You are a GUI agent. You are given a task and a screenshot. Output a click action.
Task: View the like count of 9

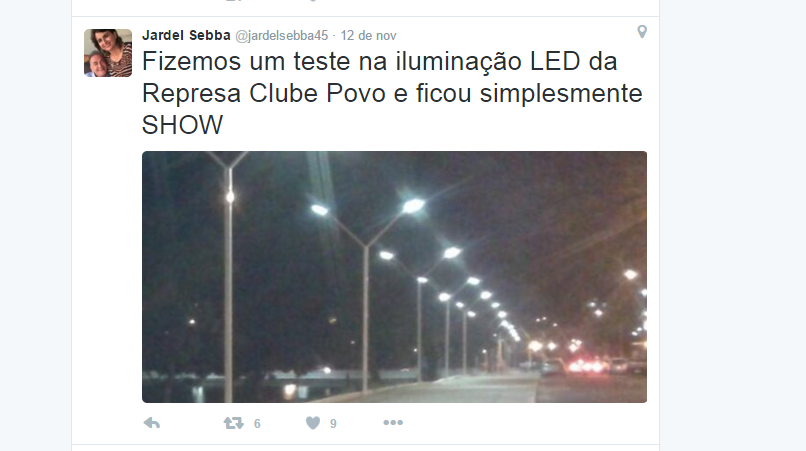tap(333, 424)
